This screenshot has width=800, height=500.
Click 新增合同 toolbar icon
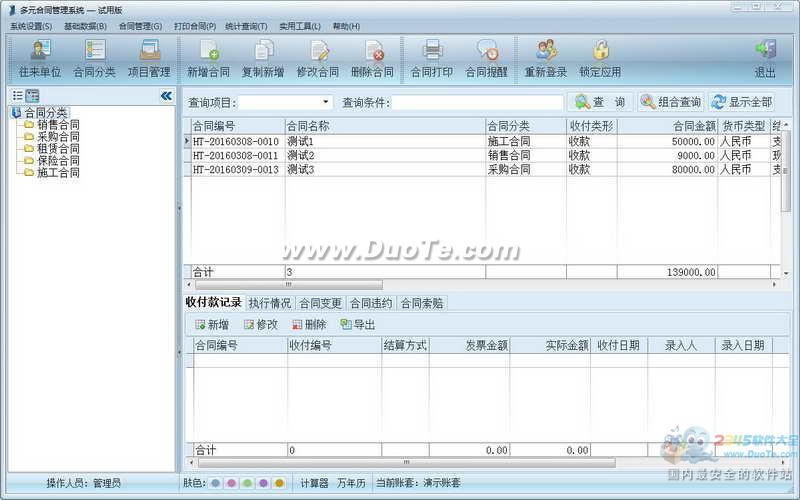[x=208, y=60]
